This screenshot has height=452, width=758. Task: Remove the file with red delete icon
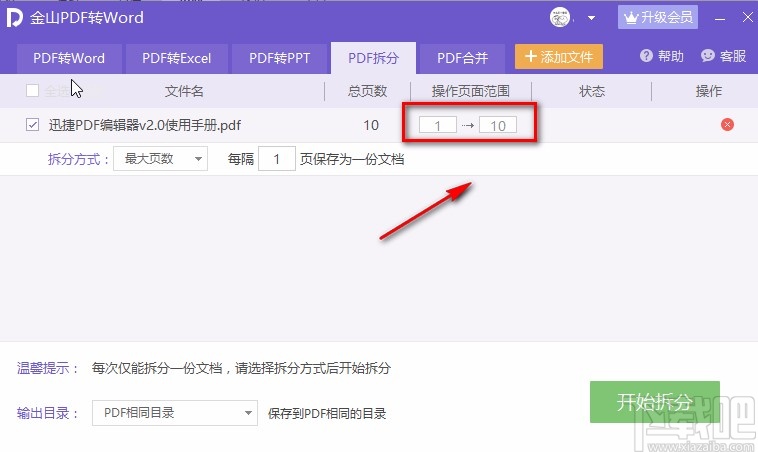click(727, 125)
